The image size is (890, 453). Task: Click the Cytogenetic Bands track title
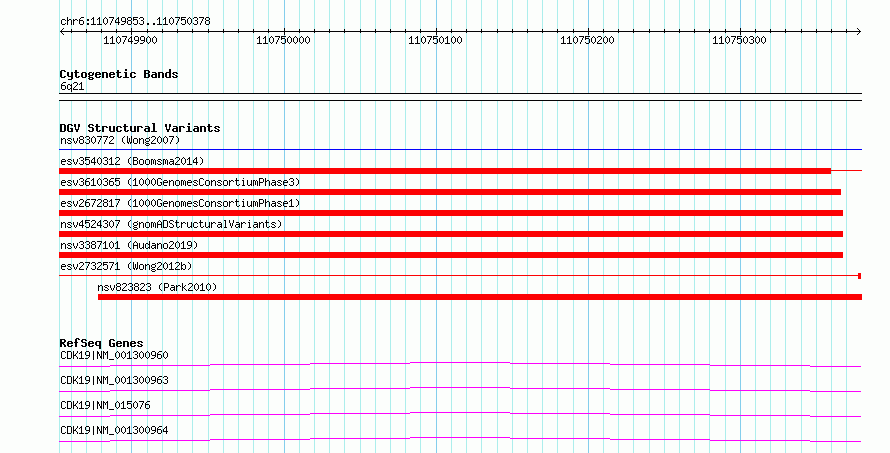[x=119, y=74]
